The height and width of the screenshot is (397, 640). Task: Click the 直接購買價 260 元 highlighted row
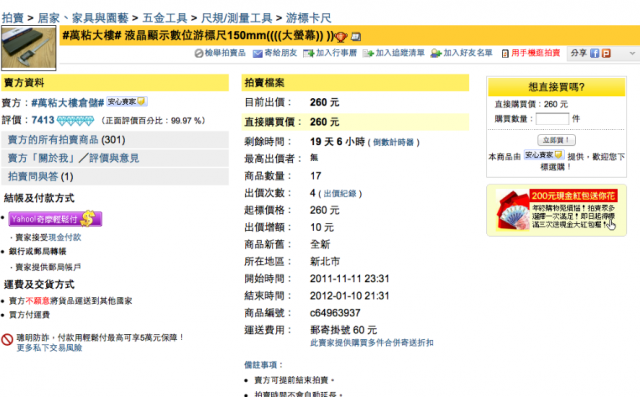click(355, 122)
